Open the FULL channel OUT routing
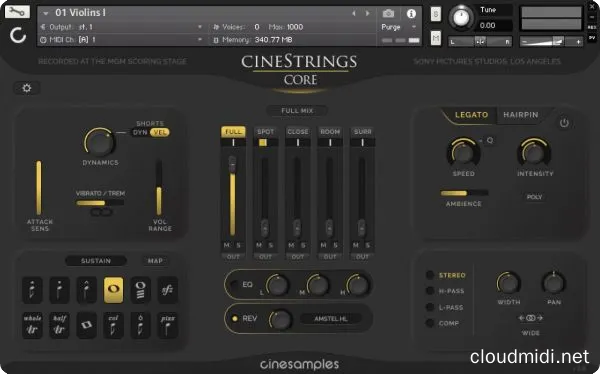The height and width of the screenshot is (374, 600). tap(233, 257)
